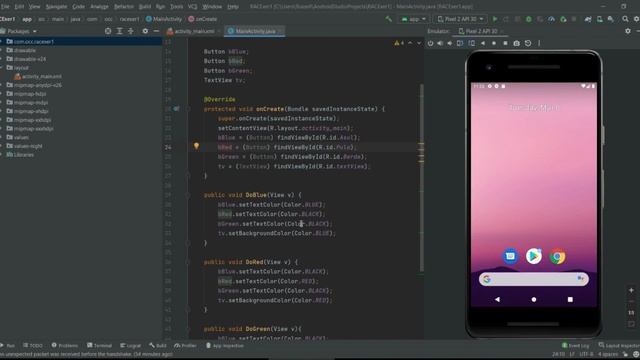Click the intention lightbulb on line 24

pos(196,146)
